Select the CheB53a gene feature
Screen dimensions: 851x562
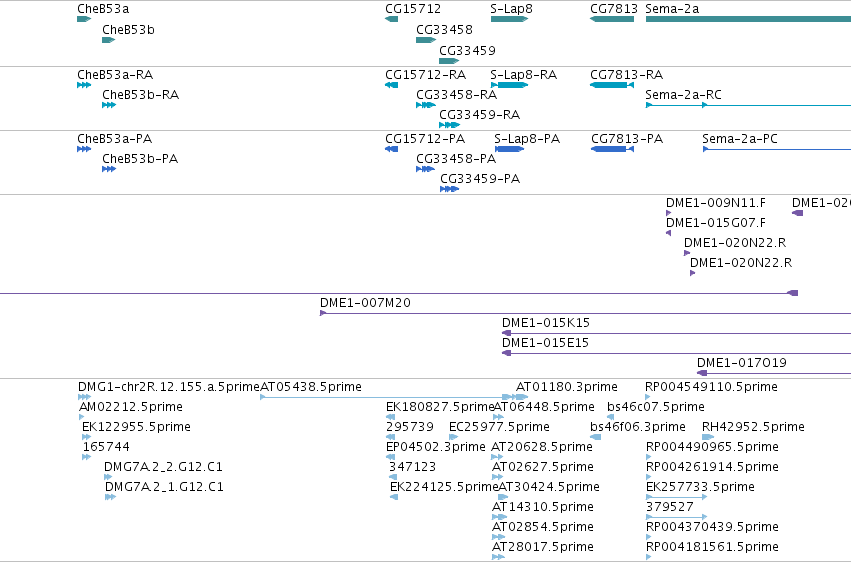(x=84, y=19)
